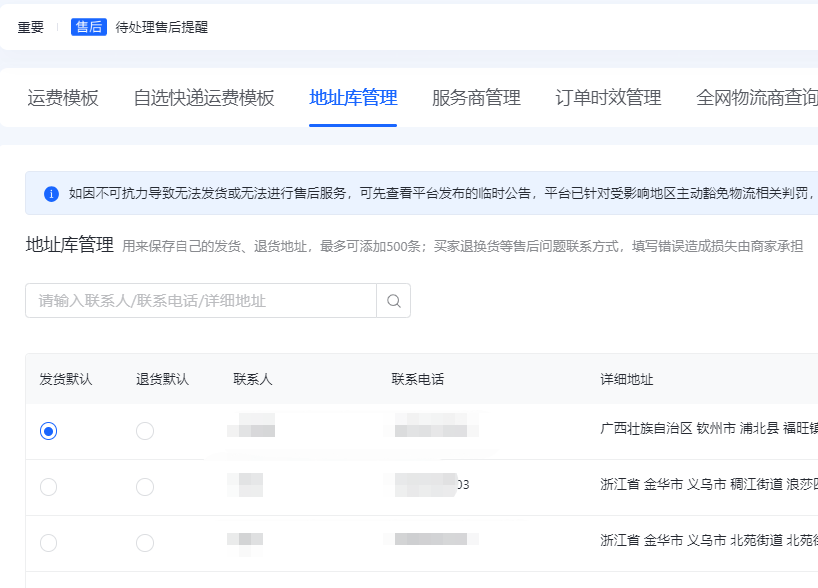Click the blue 售后 tag
Screen dimensions: 818x588
tap(88, 27)
